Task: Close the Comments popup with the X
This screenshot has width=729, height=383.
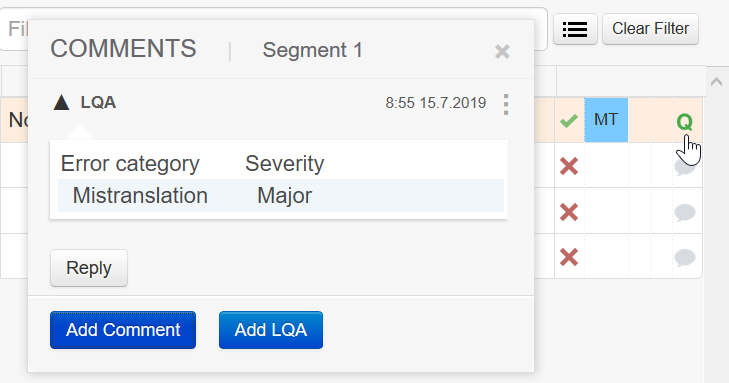Action: tap(502, 51)
